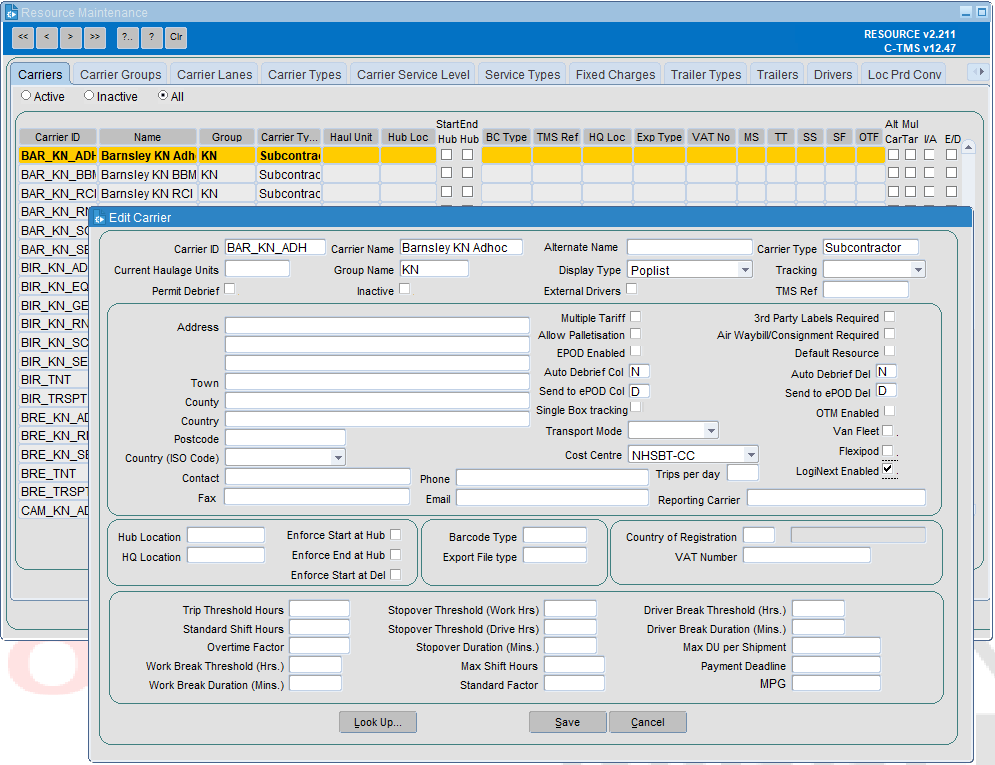Click the ?.. enter query toolbar button
This screenshot has height=765, width=995.
point(128,37)
